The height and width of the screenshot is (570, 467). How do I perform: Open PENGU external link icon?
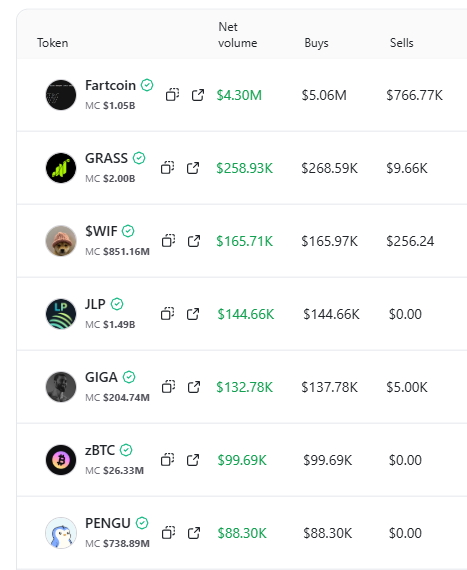[194, 533]
